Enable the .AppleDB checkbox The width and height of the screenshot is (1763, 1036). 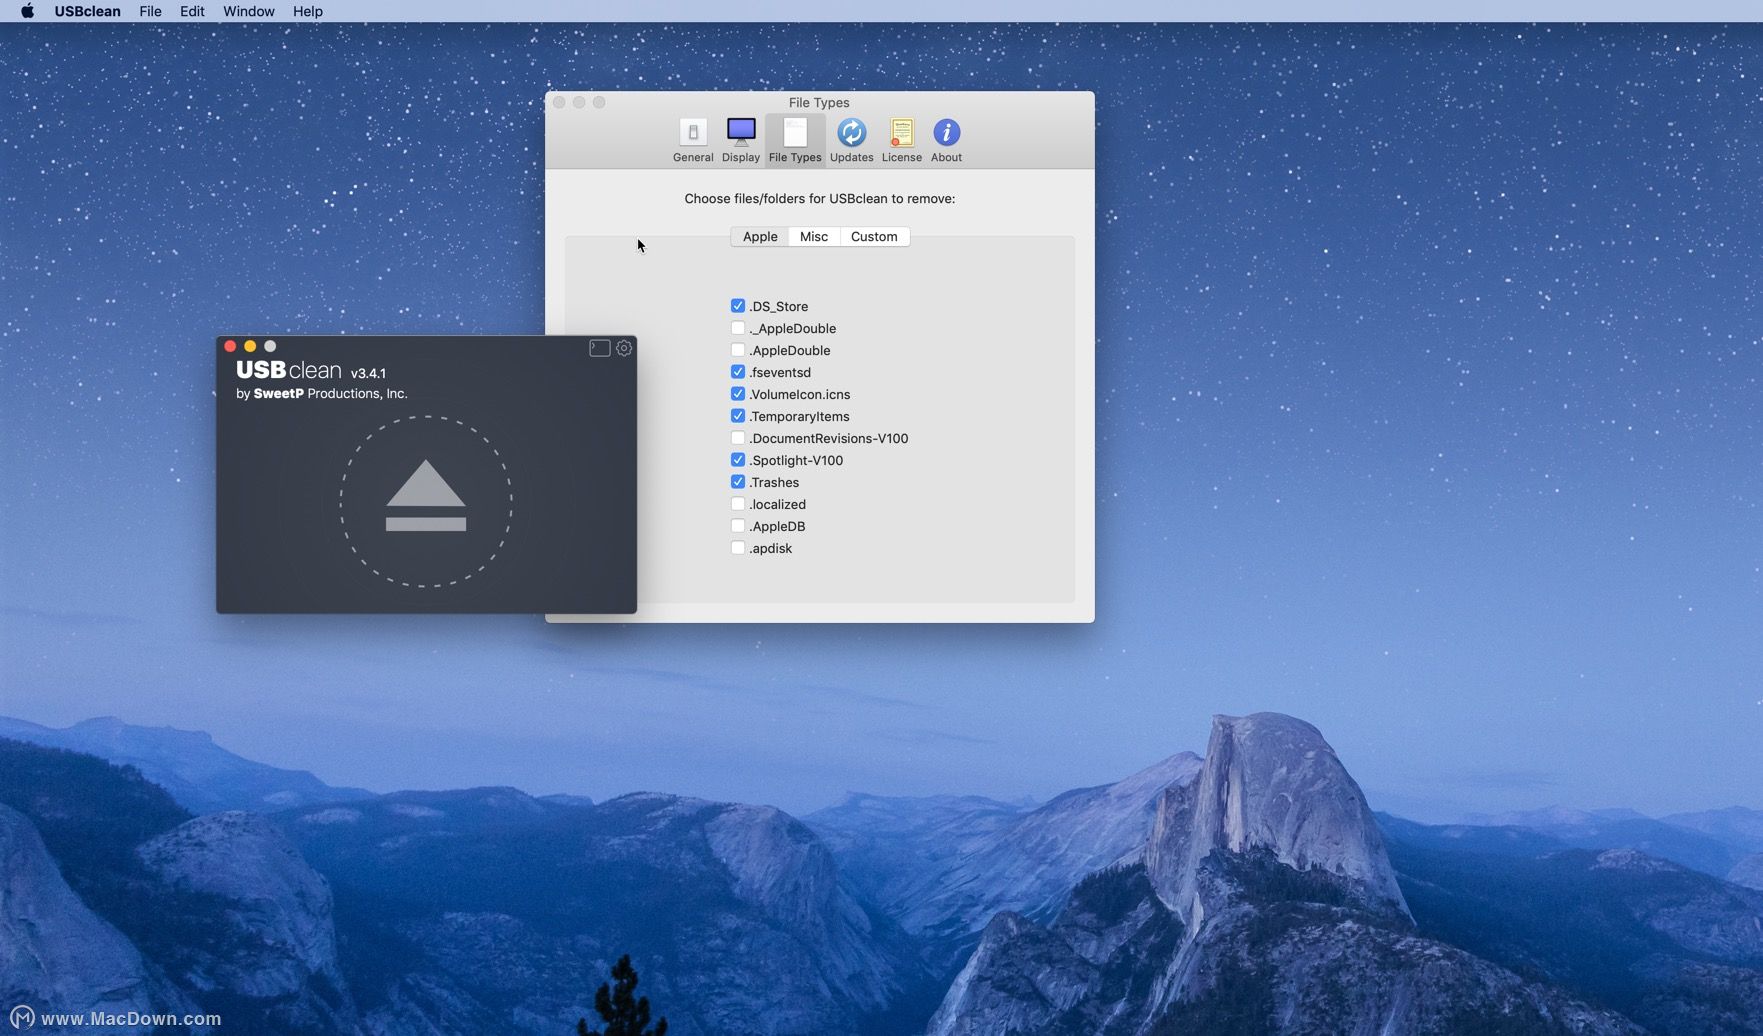738,526
